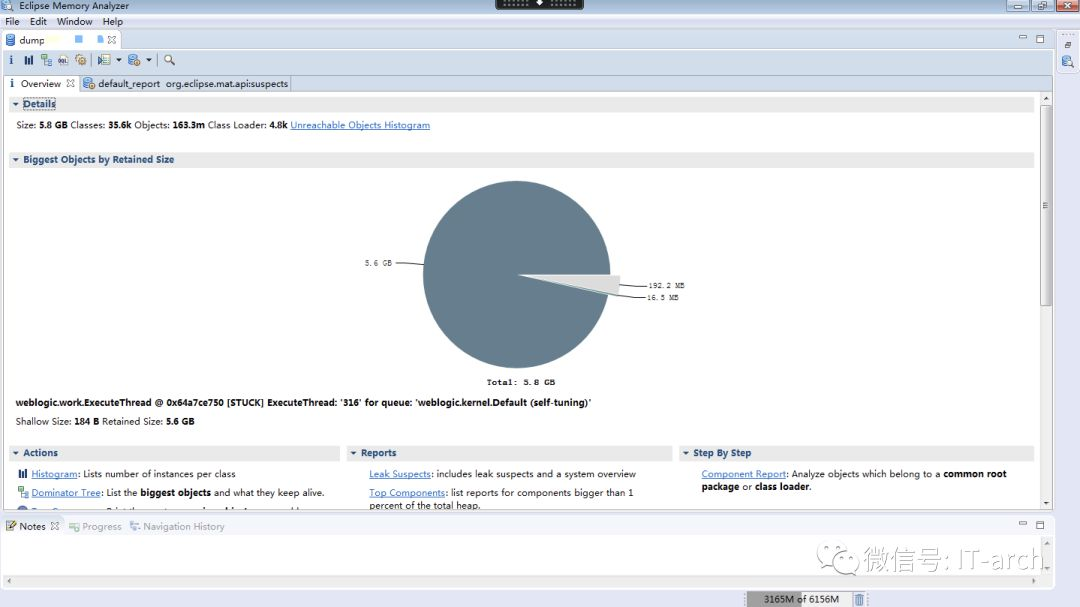The width and height of the screenshot is (1080, 607).
Task: Open Unreachable Objects Histogram link
Action: 360,125
